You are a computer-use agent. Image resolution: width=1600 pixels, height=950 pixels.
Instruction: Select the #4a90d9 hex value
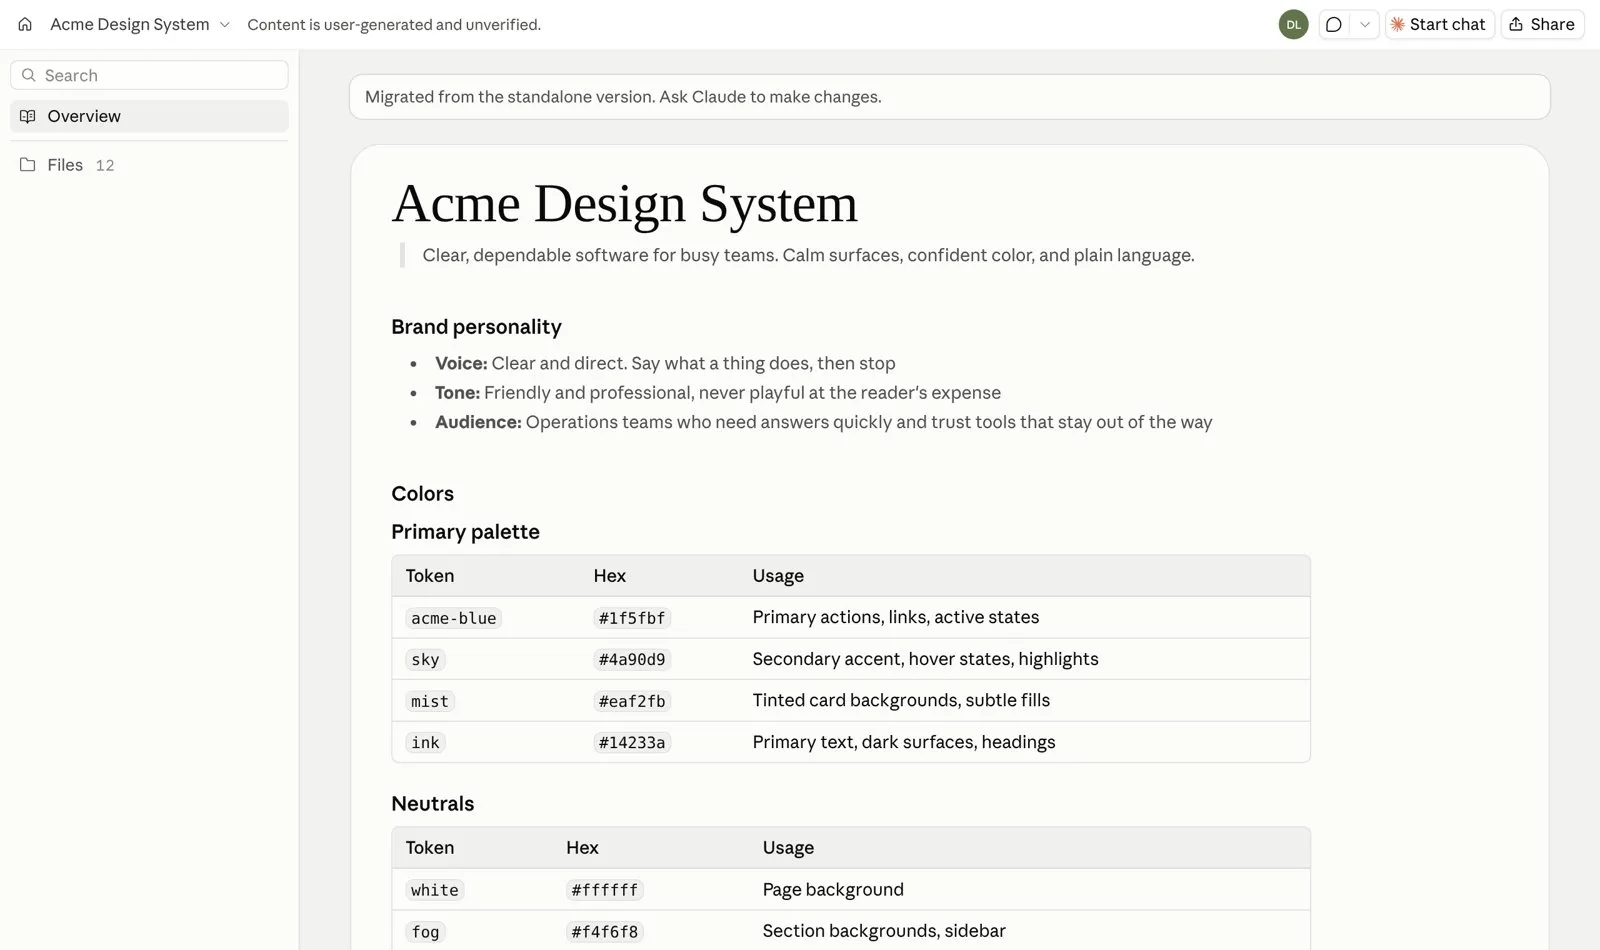pos(631,659)
